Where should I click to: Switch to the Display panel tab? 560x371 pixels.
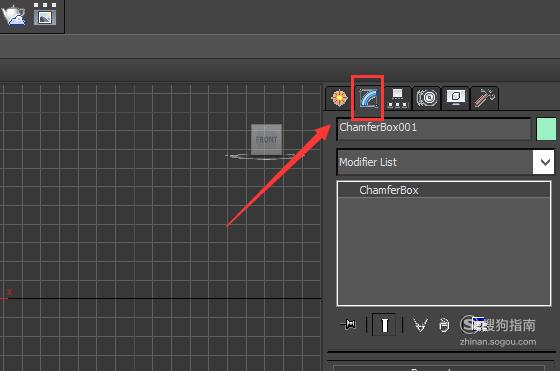pyautogui.click(x=455, y=98)
